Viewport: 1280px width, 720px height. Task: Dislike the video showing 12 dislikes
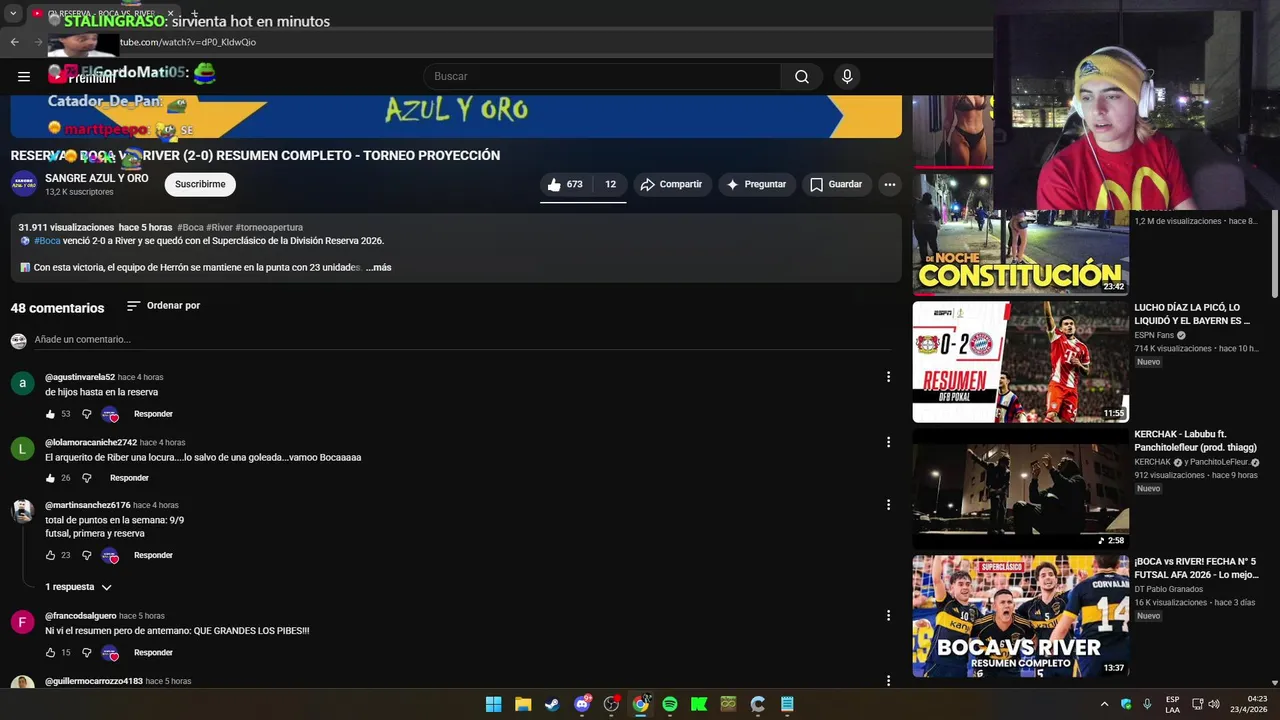pyautogui.click(x=610, y=184)
